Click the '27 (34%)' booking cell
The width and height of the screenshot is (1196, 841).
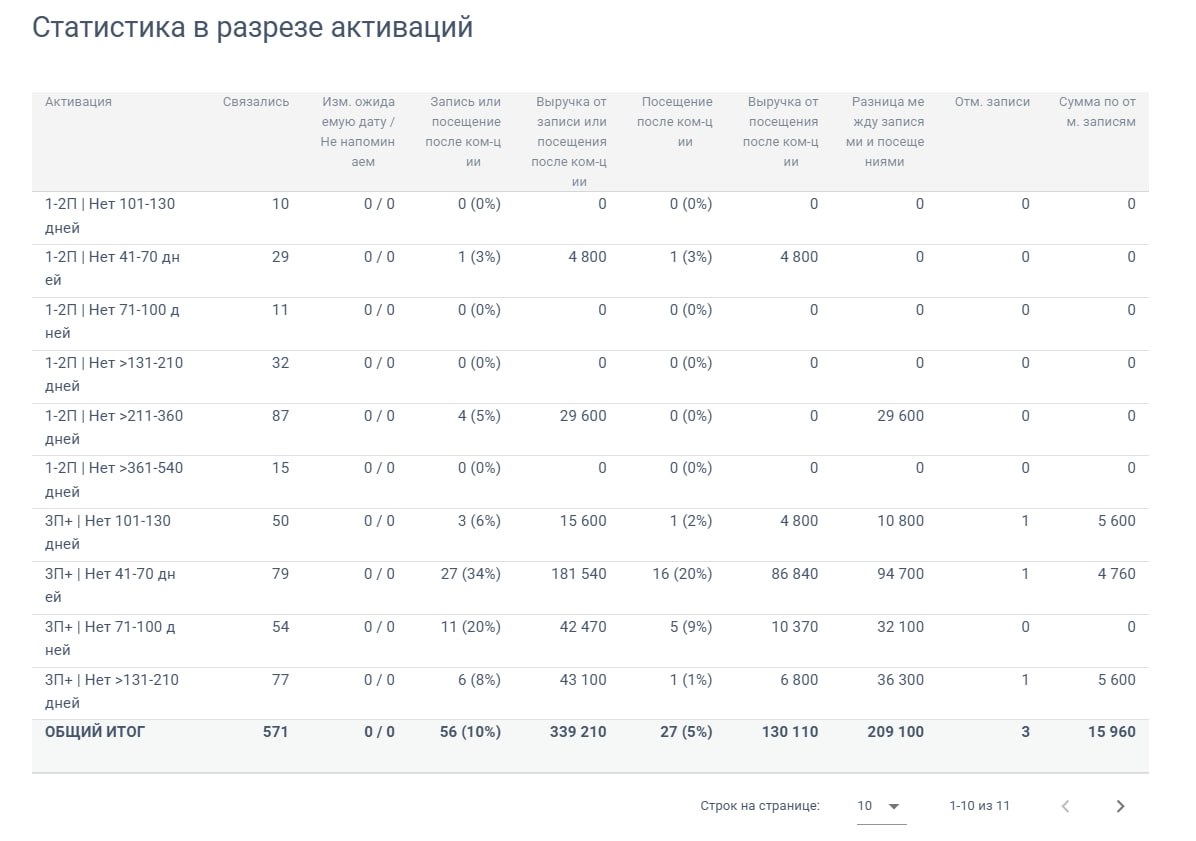pos(471,574)
